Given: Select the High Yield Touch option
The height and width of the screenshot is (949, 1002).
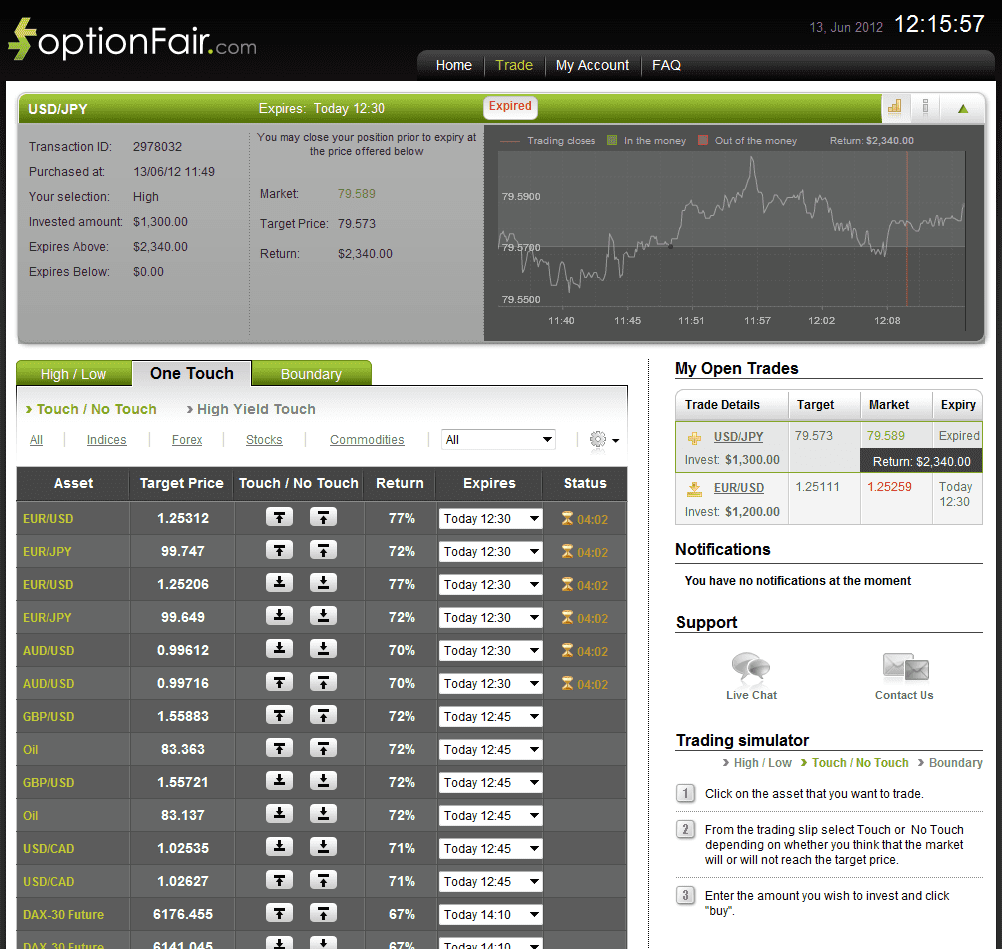Looking at the screenshot, I should pyautogui.click(x=256, y=409).
